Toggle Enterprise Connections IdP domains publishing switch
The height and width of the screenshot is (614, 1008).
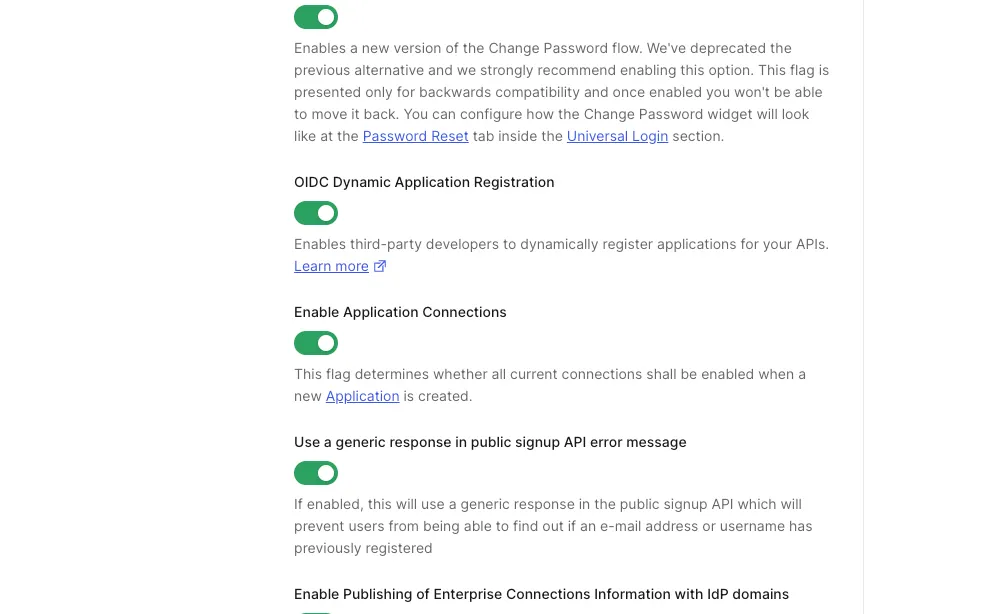316,613
